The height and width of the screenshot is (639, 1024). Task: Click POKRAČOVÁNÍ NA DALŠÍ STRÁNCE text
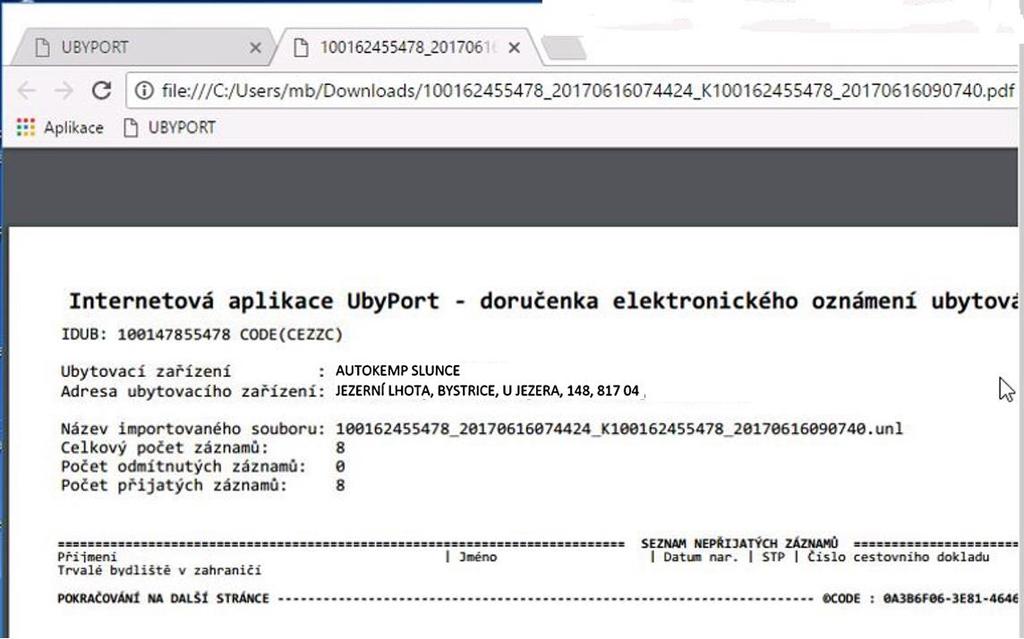click(x=163, y=598)
